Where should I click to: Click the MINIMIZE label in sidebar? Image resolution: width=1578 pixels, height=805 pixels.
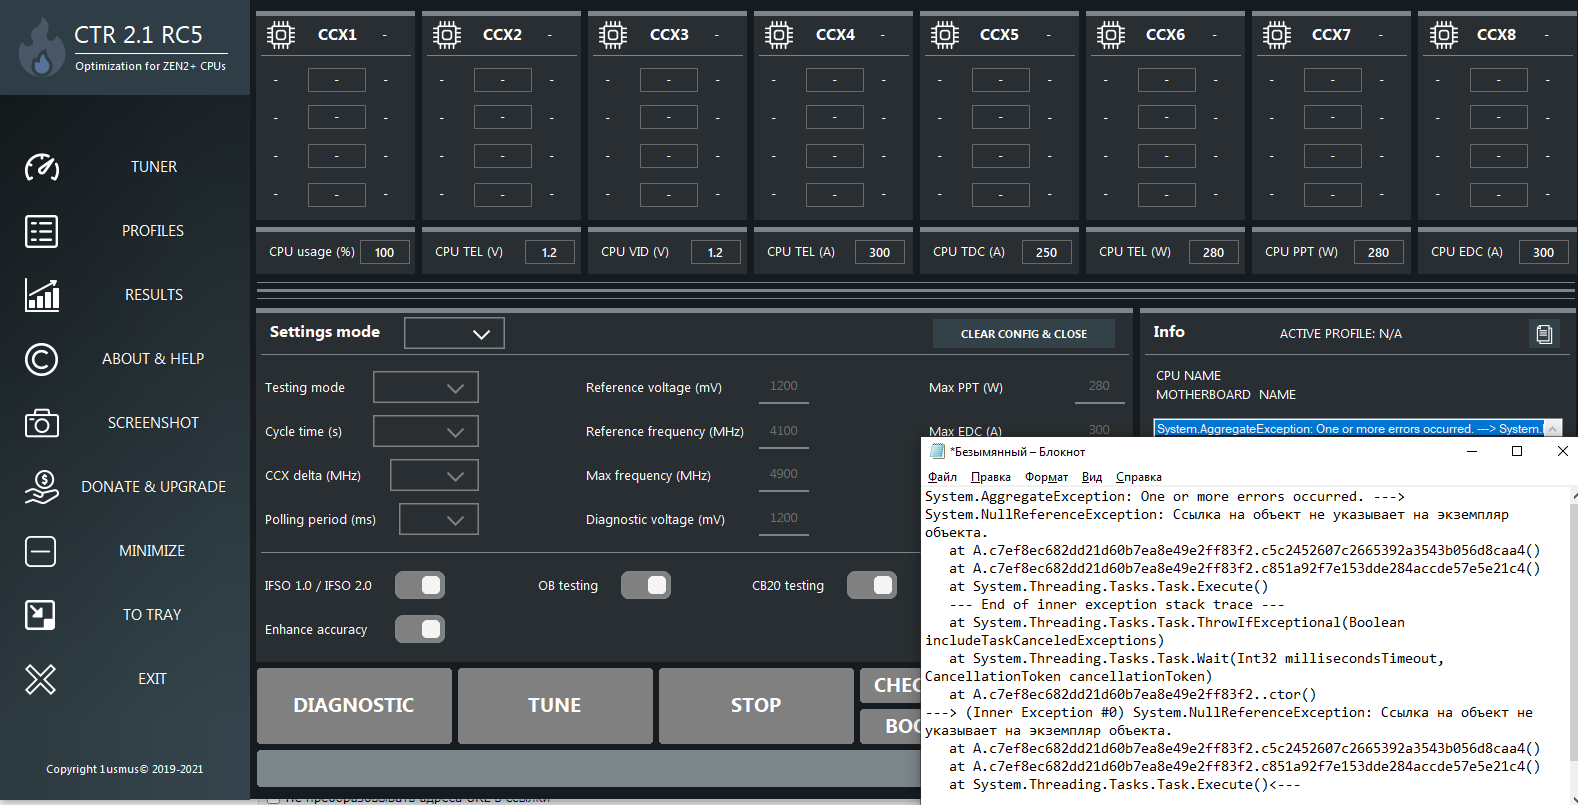(152, 551)
